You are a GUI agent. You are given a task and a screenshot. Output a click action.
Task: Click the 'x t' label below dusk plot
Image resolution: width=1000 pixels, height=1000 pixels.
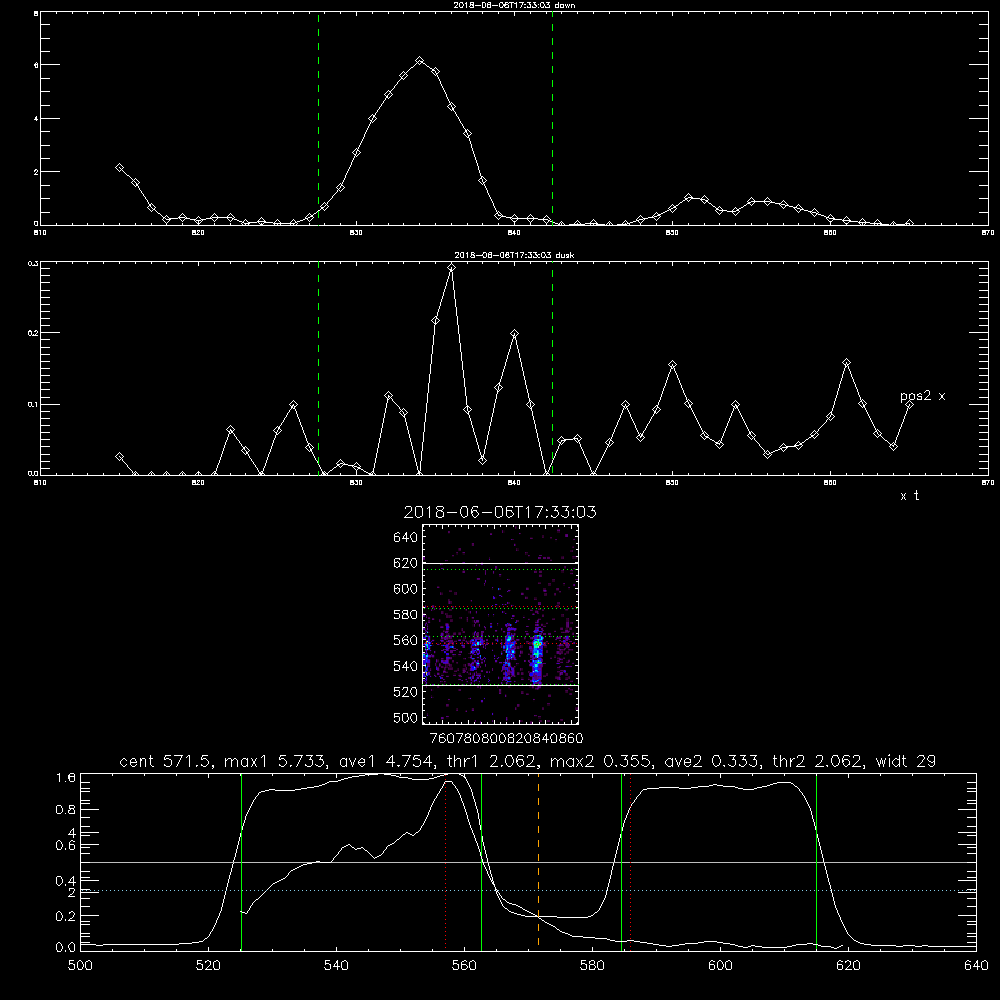click(x=909, y=496)
